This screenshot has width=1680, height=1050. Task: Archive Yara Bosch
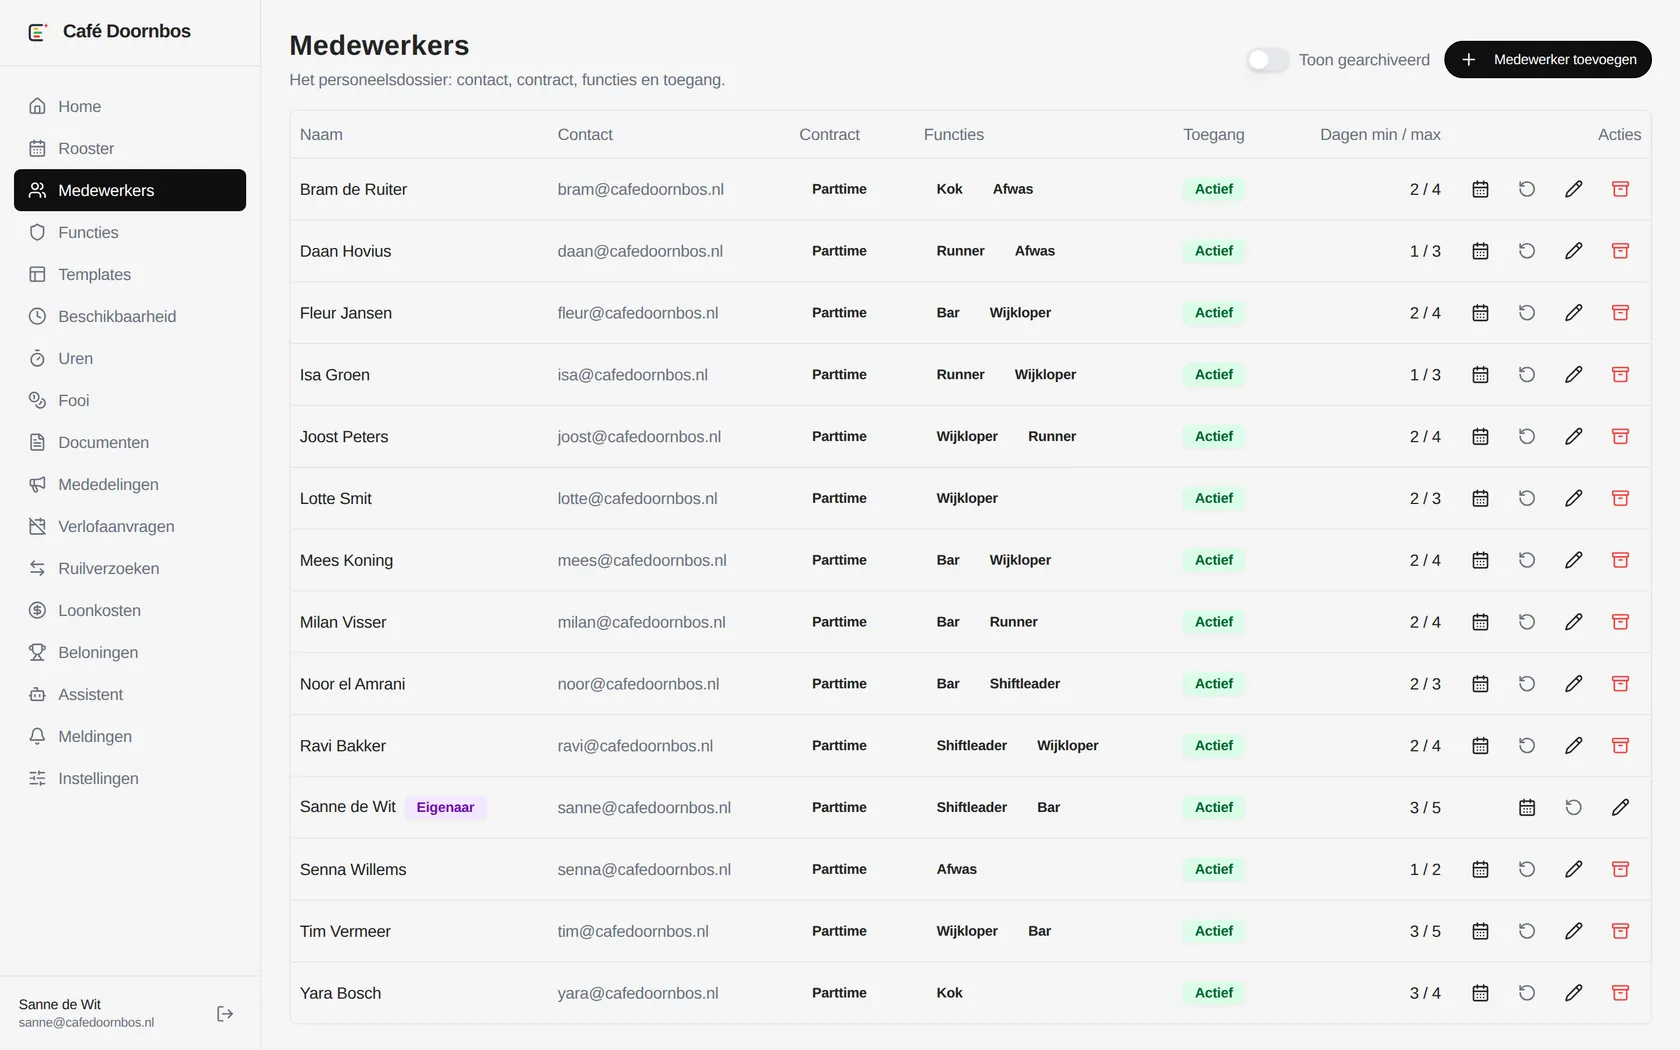1621,993
